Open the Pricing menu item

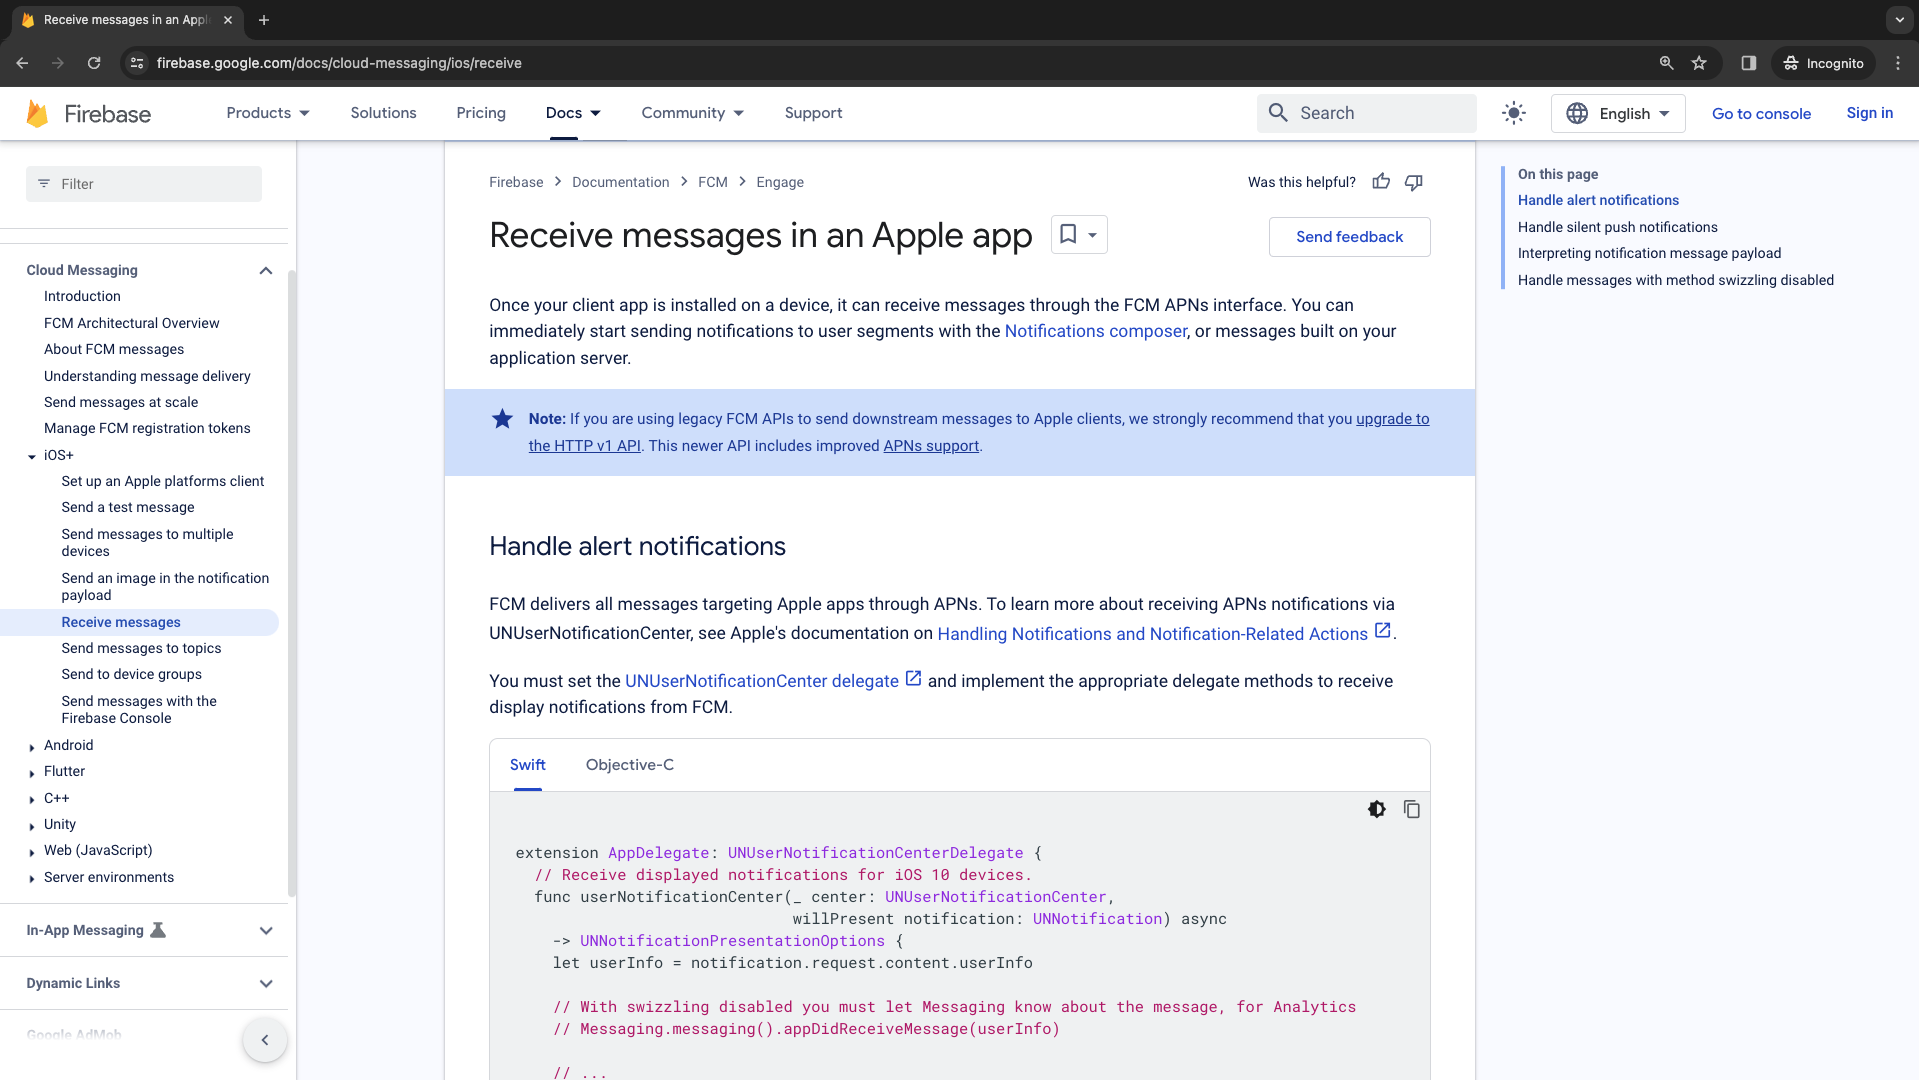click(481, 113)
